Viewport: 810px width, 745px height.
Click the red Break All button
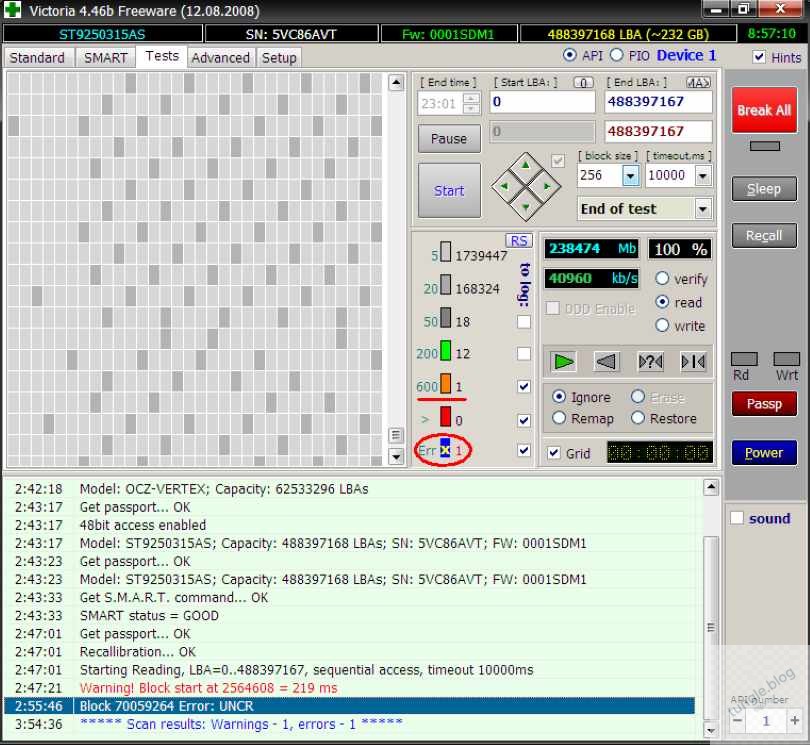(x=764, y=110)
